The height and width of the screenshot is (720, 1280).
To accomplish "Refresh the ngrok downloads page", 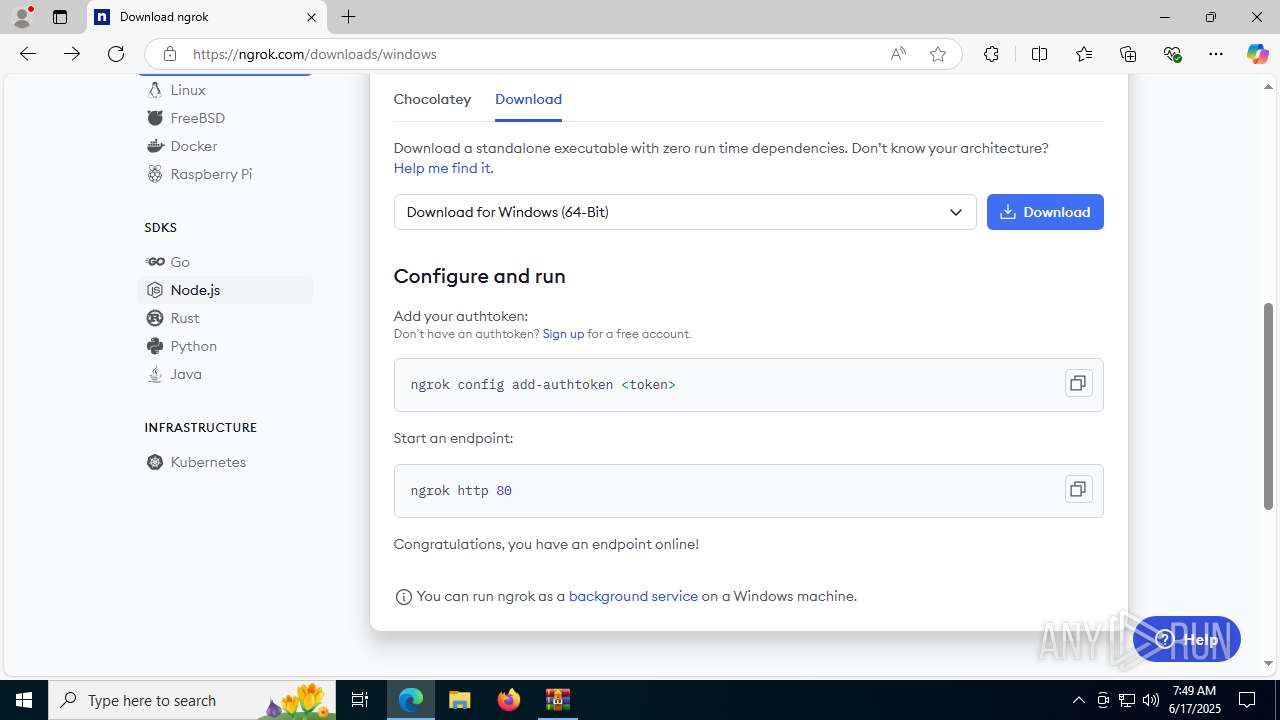I will click(116, 54).
